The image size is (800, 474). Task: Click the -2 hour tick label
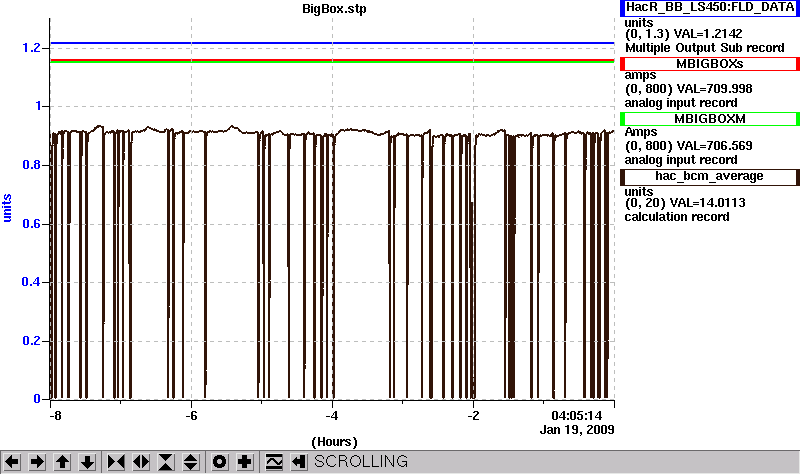[473, 416]
